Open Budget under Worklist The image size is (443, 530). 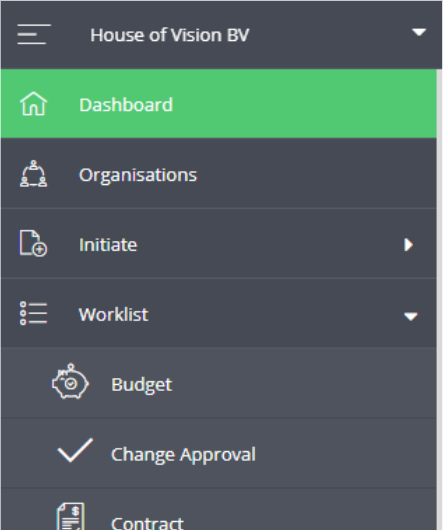219,383
